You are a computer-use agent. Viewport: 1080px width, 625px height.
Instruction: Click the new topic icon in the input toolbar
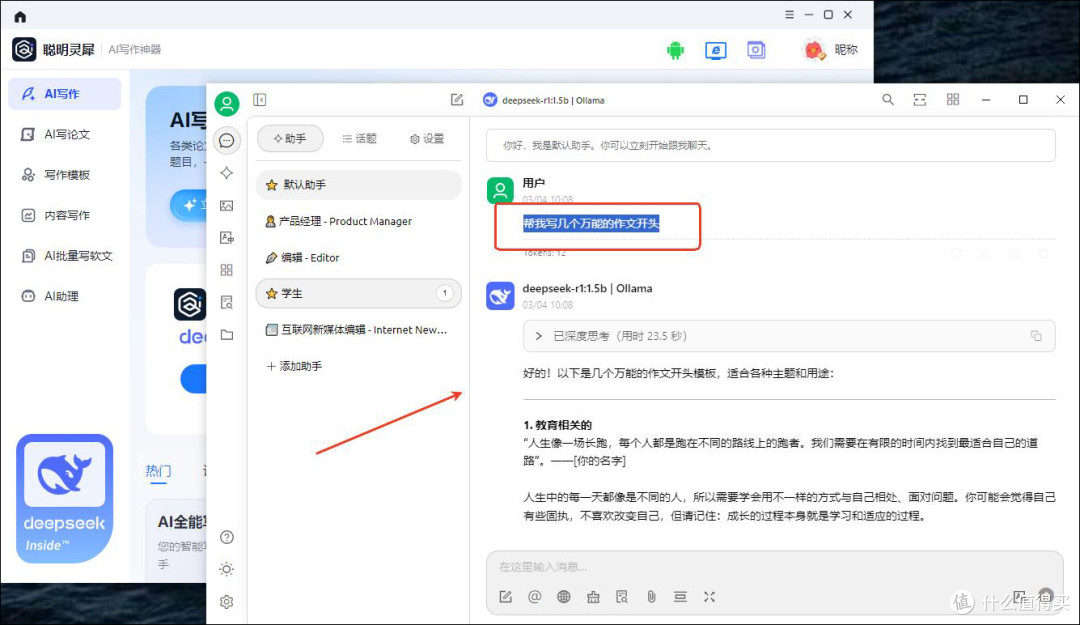point(506,597)
